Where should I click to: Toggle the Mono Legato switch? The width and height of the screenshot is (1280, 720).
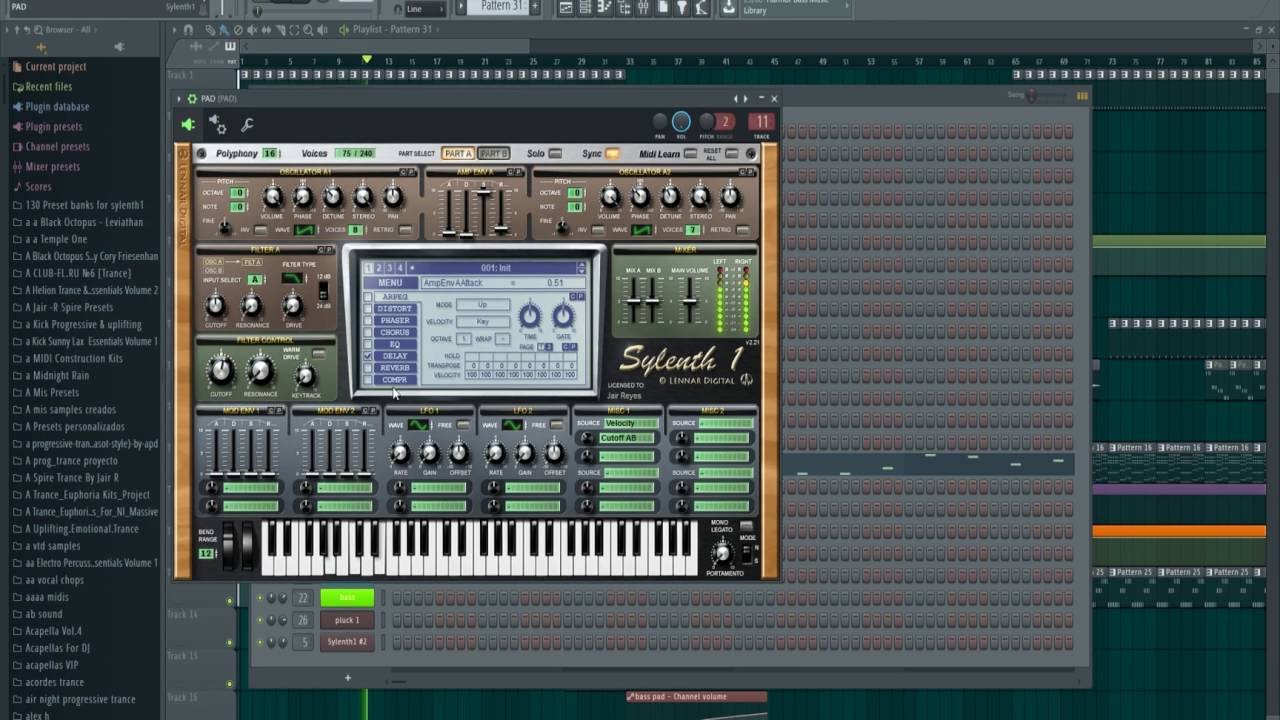(x=746, y=526)
